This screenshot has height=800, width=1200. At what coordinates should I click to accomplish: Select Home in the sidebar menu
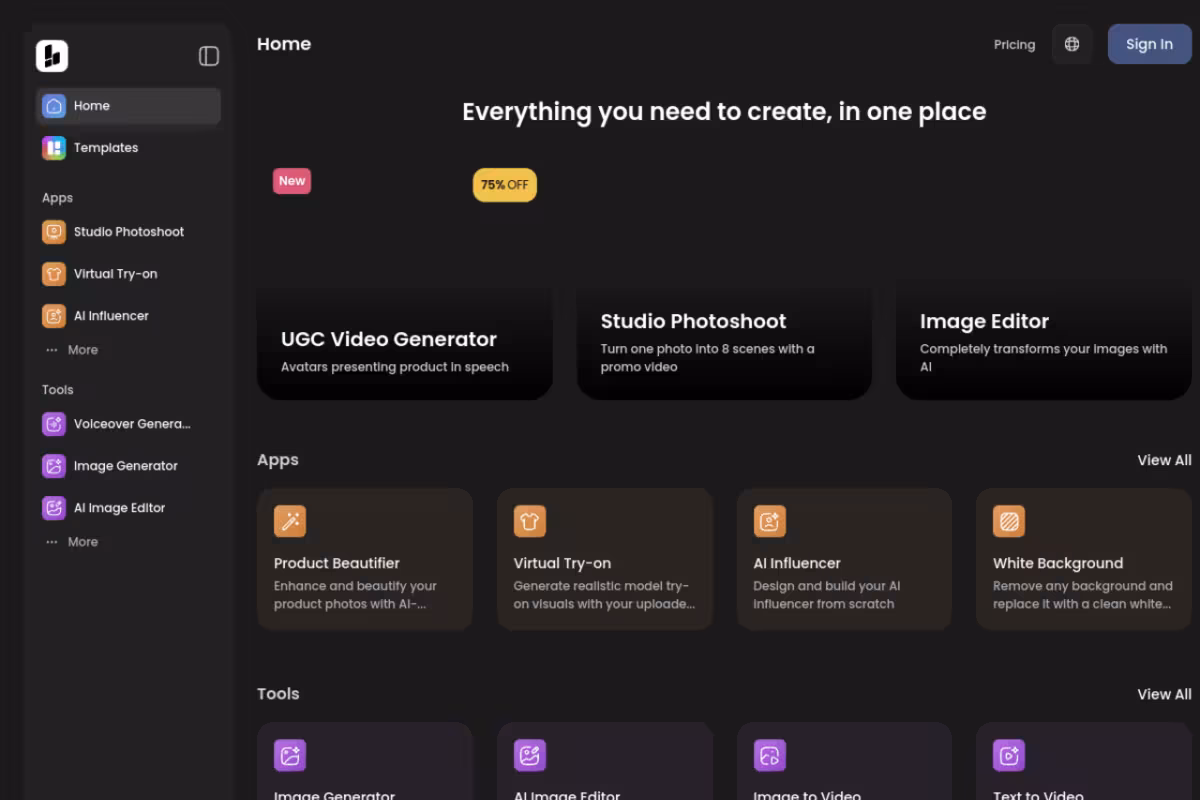[128, 106]
